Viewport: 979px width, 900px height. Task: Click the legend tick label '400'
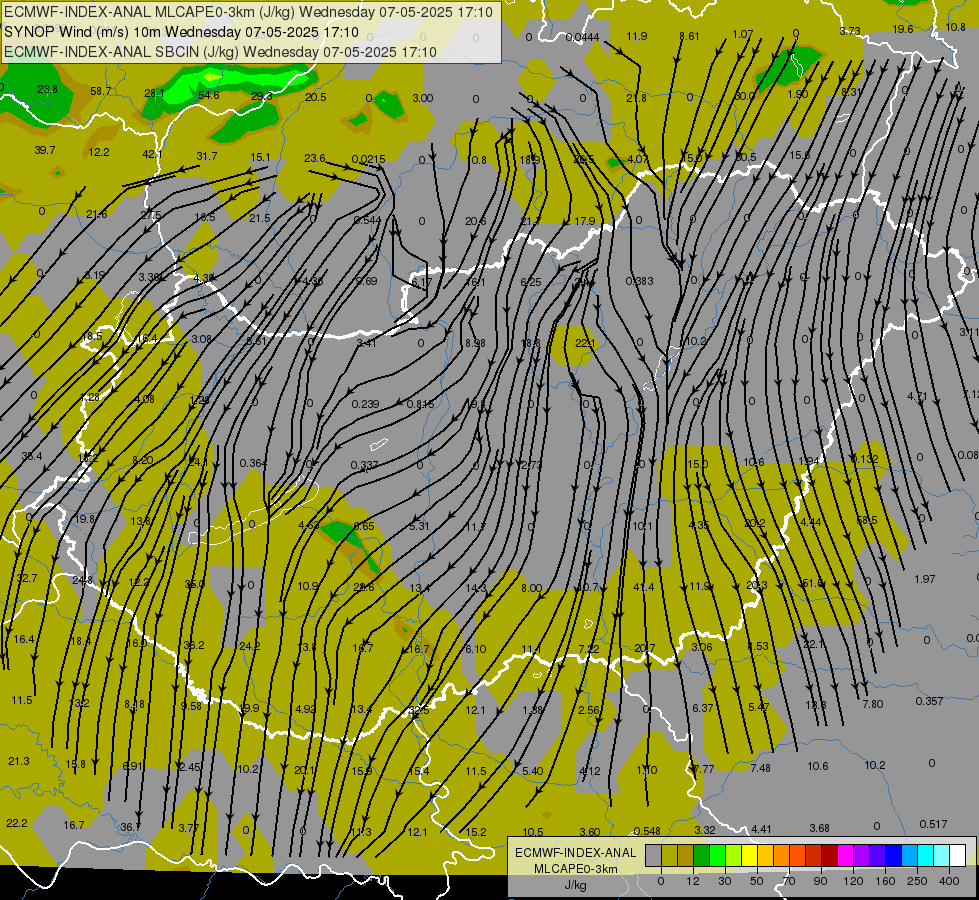tap(949, 881)
